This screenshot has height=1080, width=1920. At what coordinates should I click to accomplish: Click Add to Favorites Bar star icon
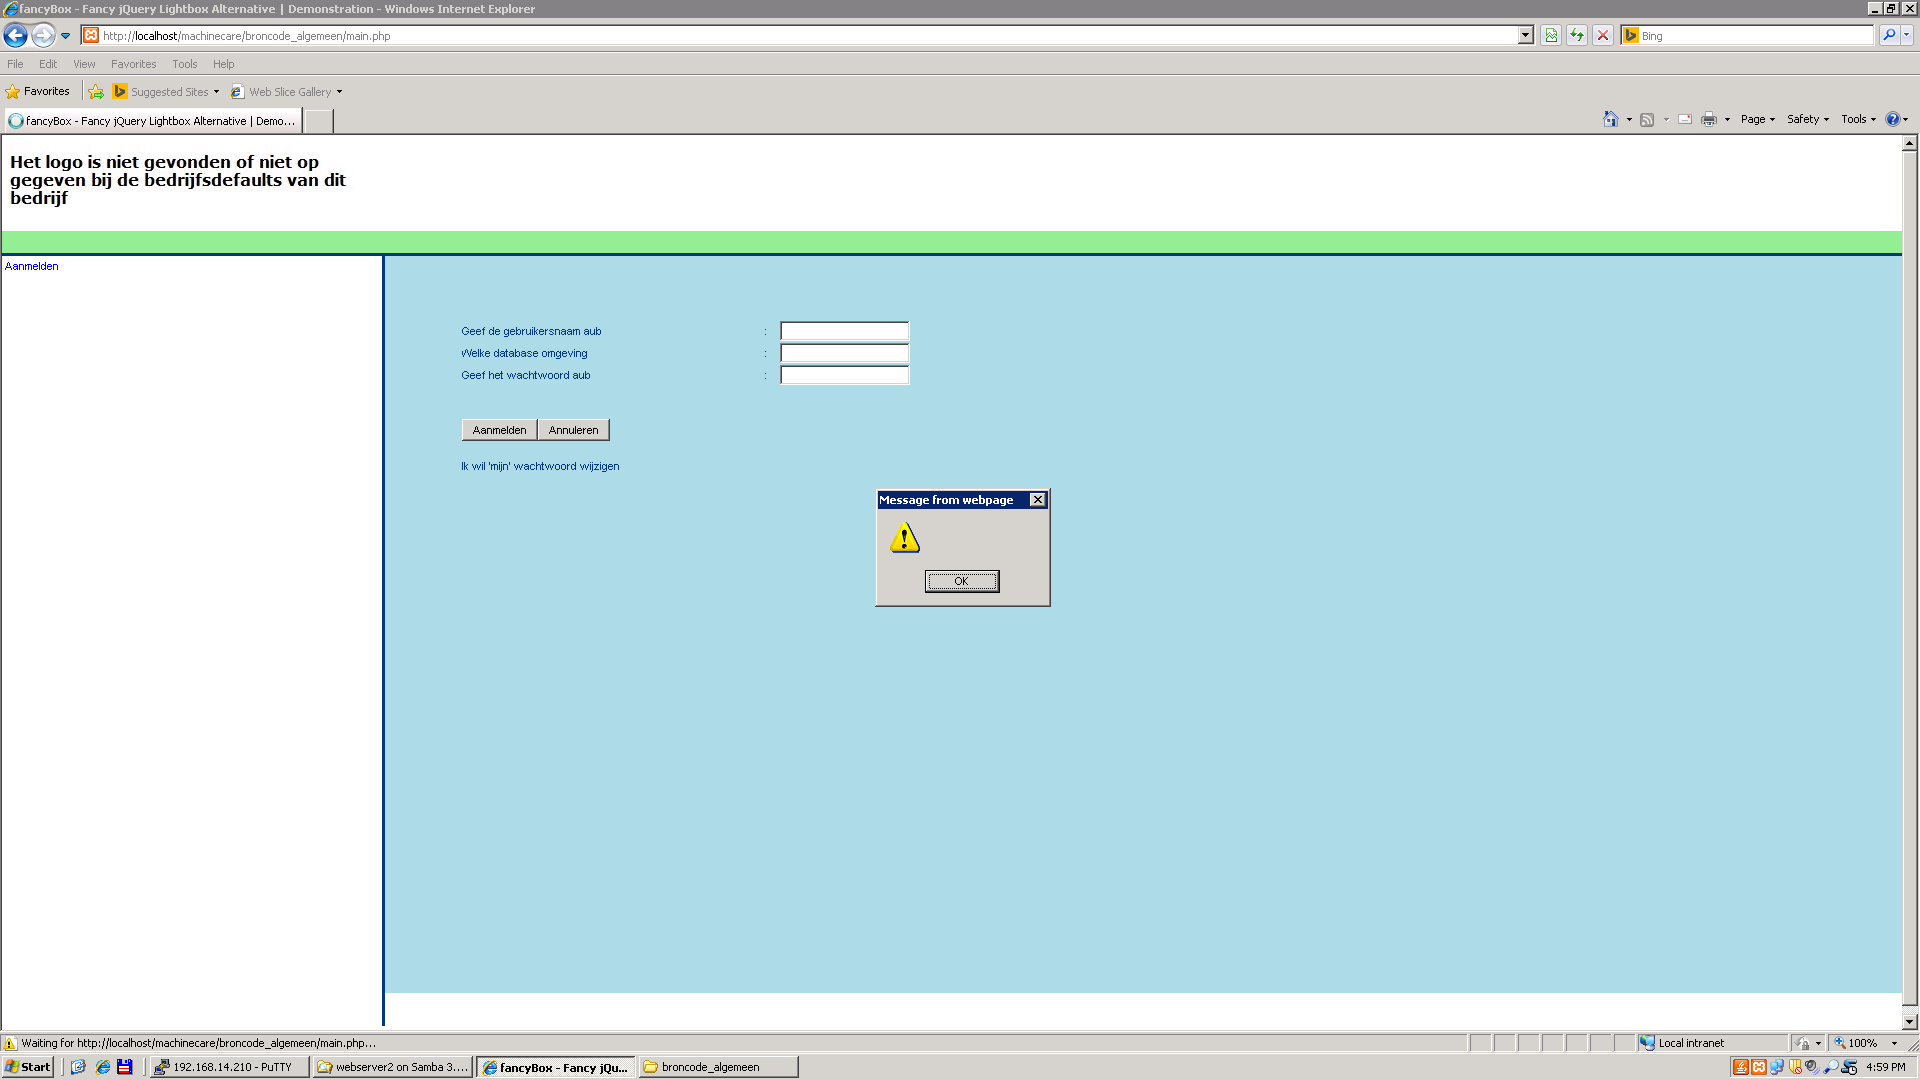[x=96, y=92]
